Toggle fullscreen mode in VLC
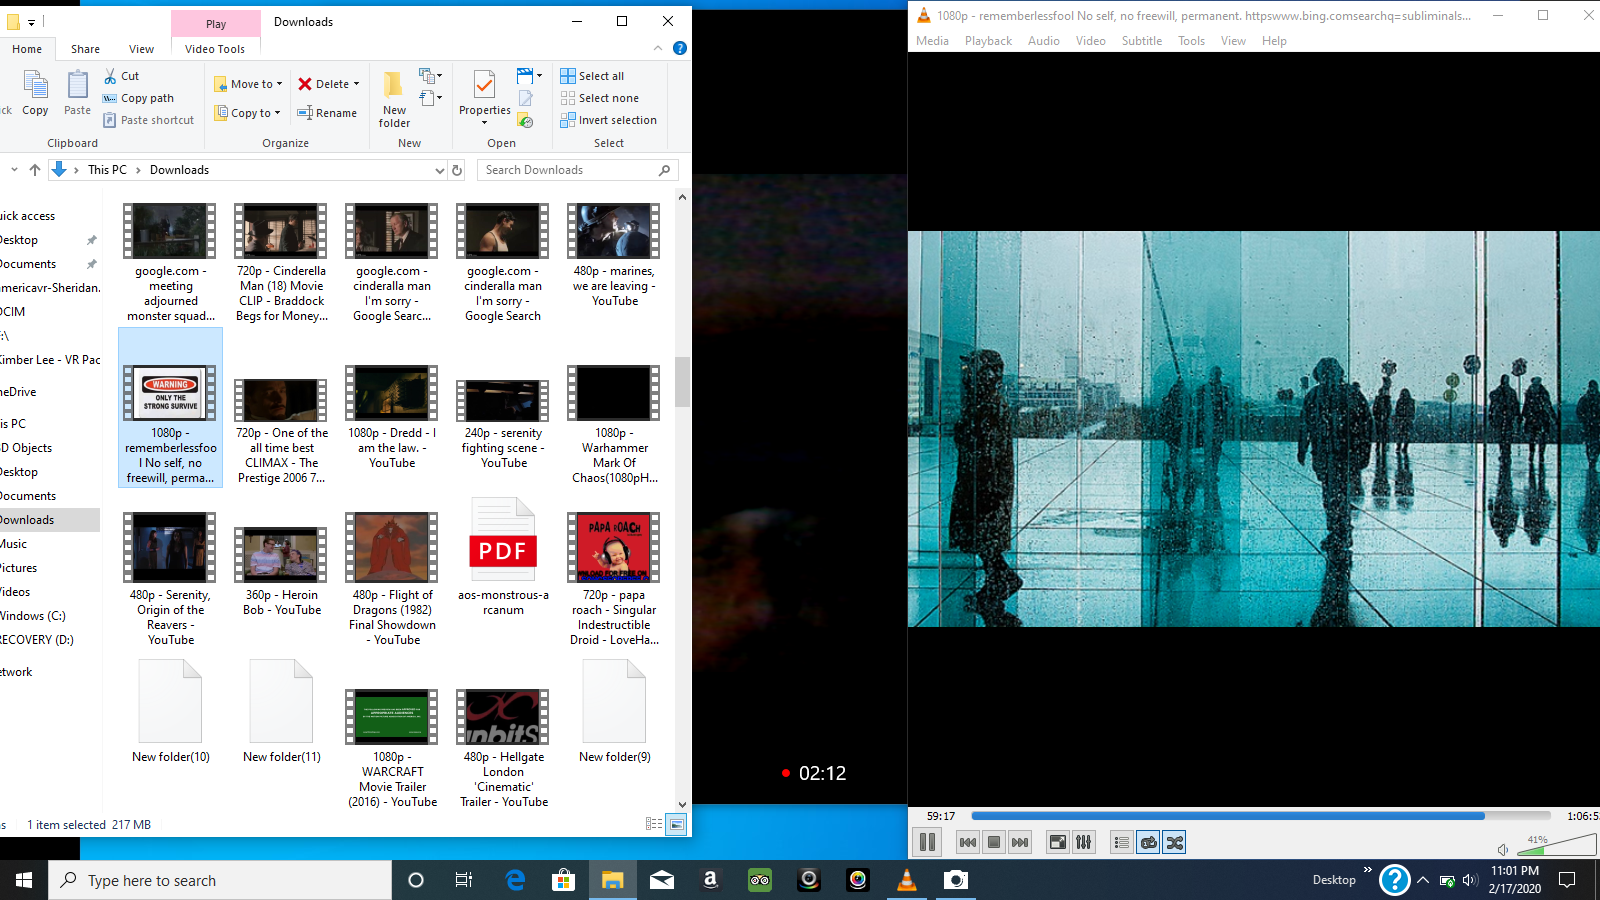The height and width of the screenshot is (900, 1600). click(1057, 842)
